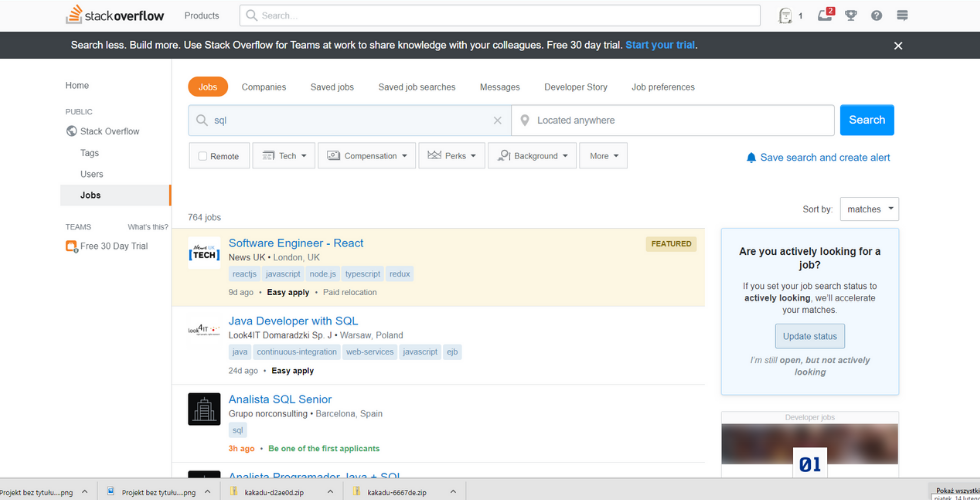Open Analista SQL Senior job

click(x=280, y=399)
